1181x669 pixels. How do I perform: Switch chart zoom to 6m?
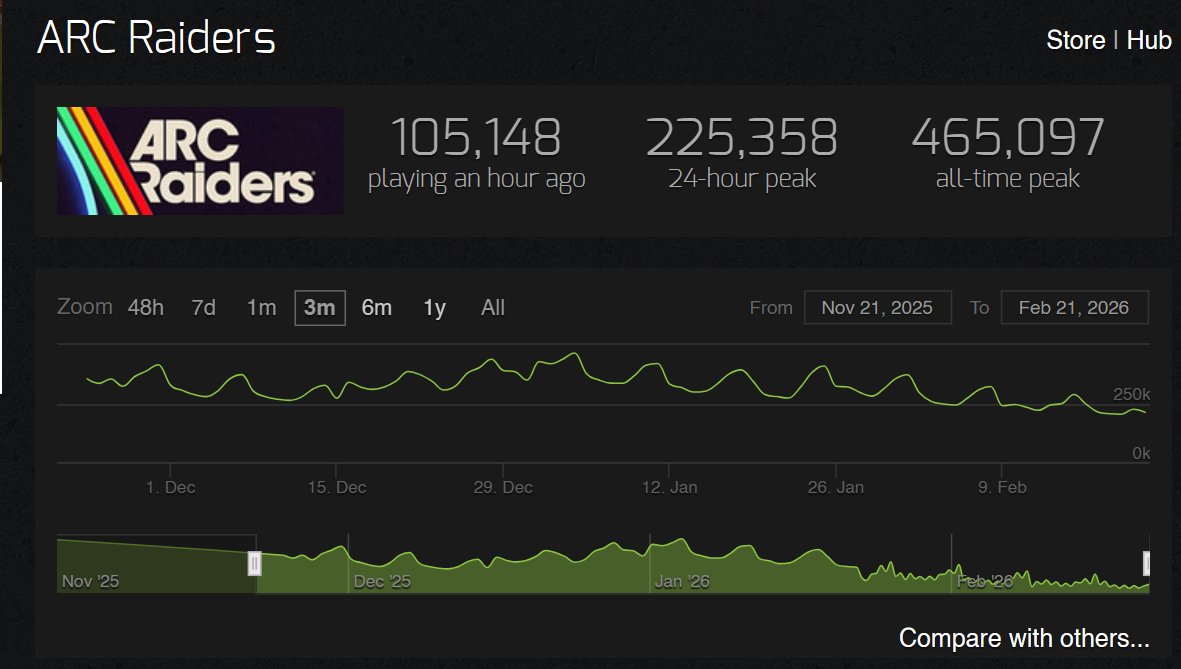(x=377, y=307)
